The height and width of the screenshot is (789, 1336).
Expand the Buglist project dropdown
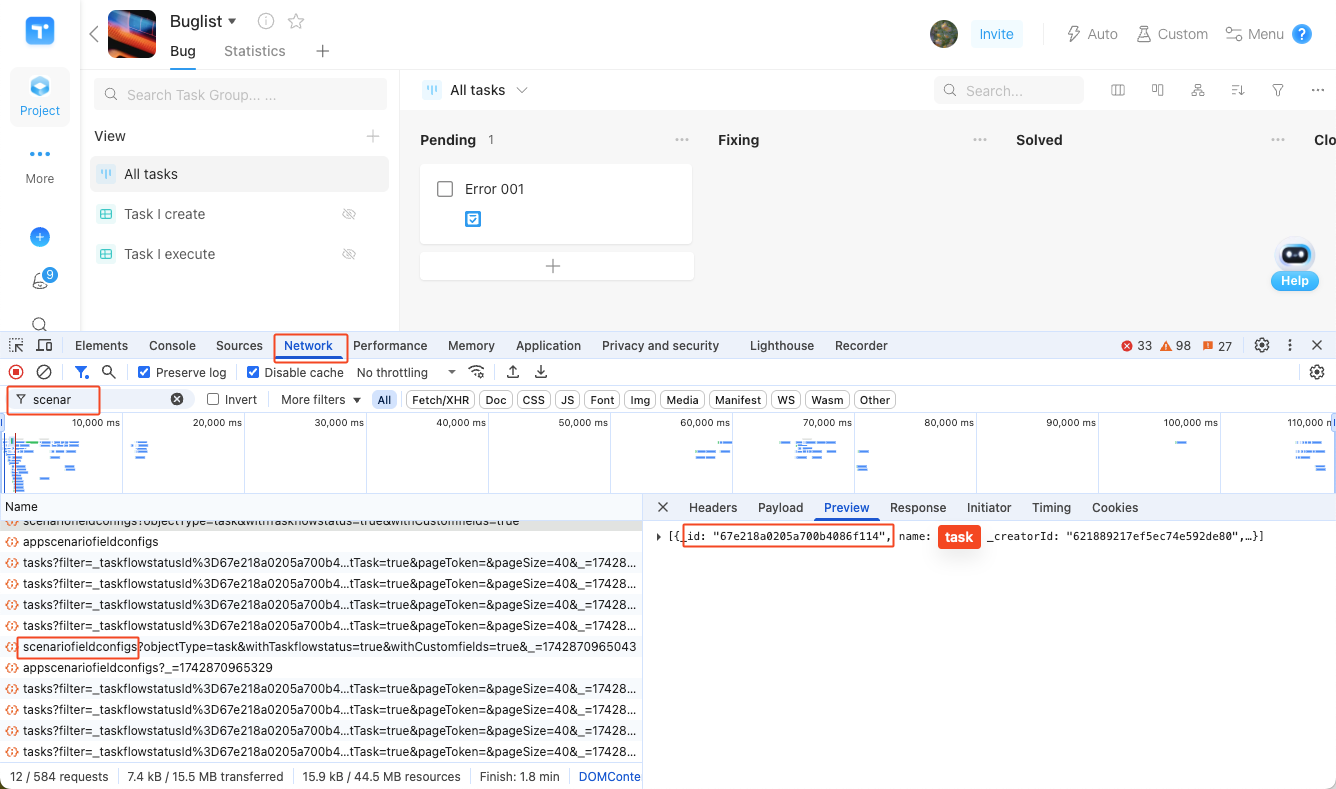click(233, 21)
